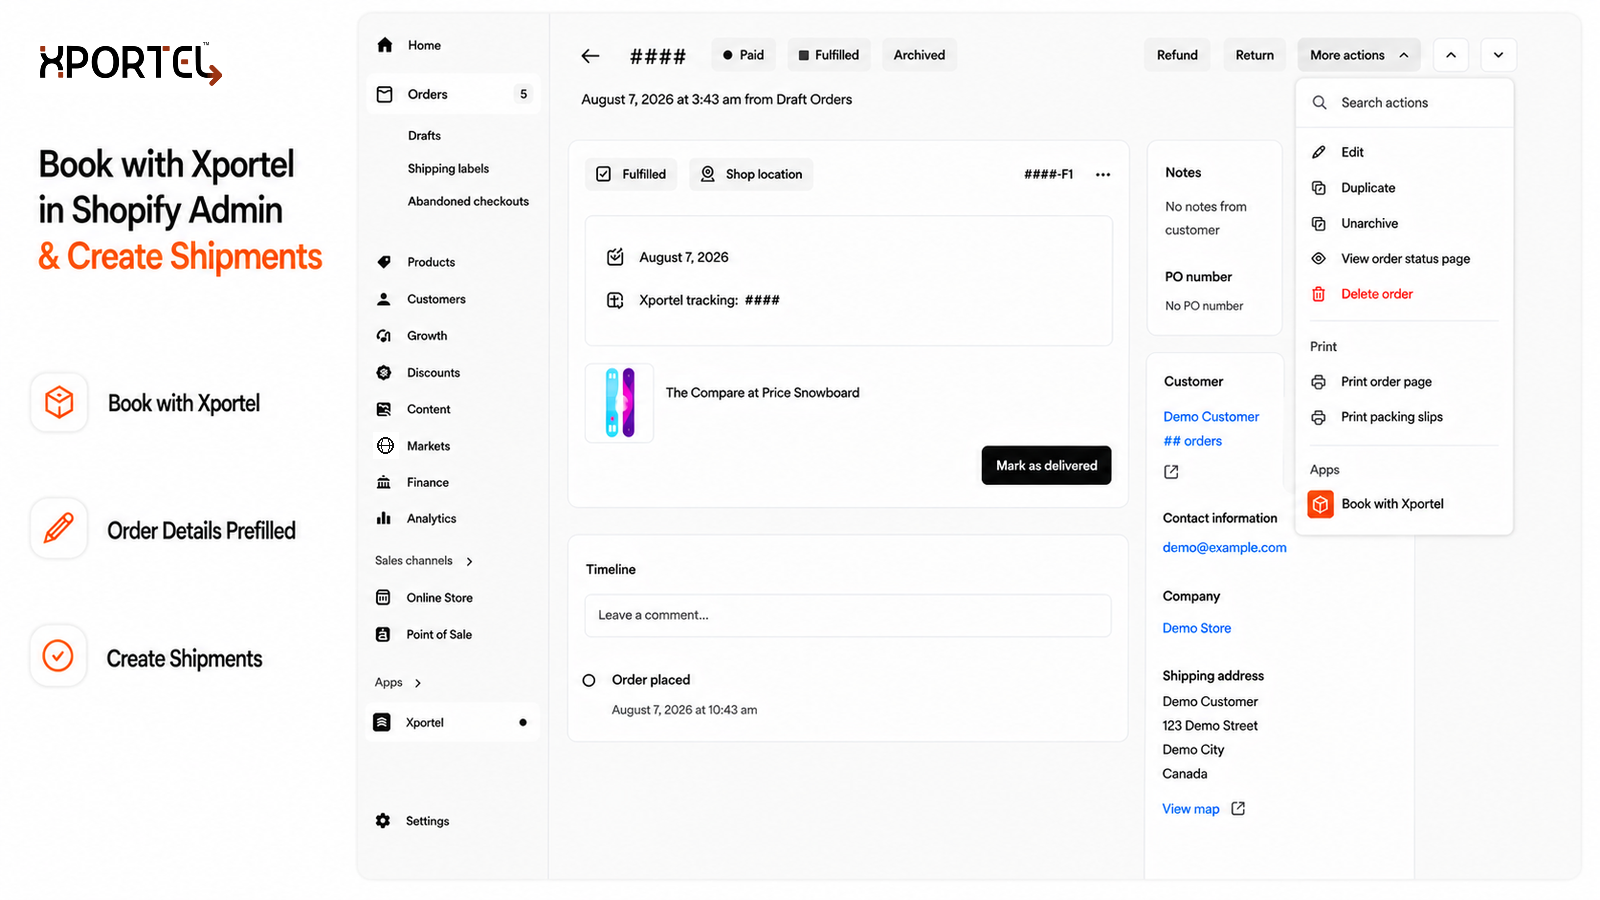Click the Fulfilled badge in fulfillment card
The height and width of the screenshot is (900, 1600).
(631, 174)
